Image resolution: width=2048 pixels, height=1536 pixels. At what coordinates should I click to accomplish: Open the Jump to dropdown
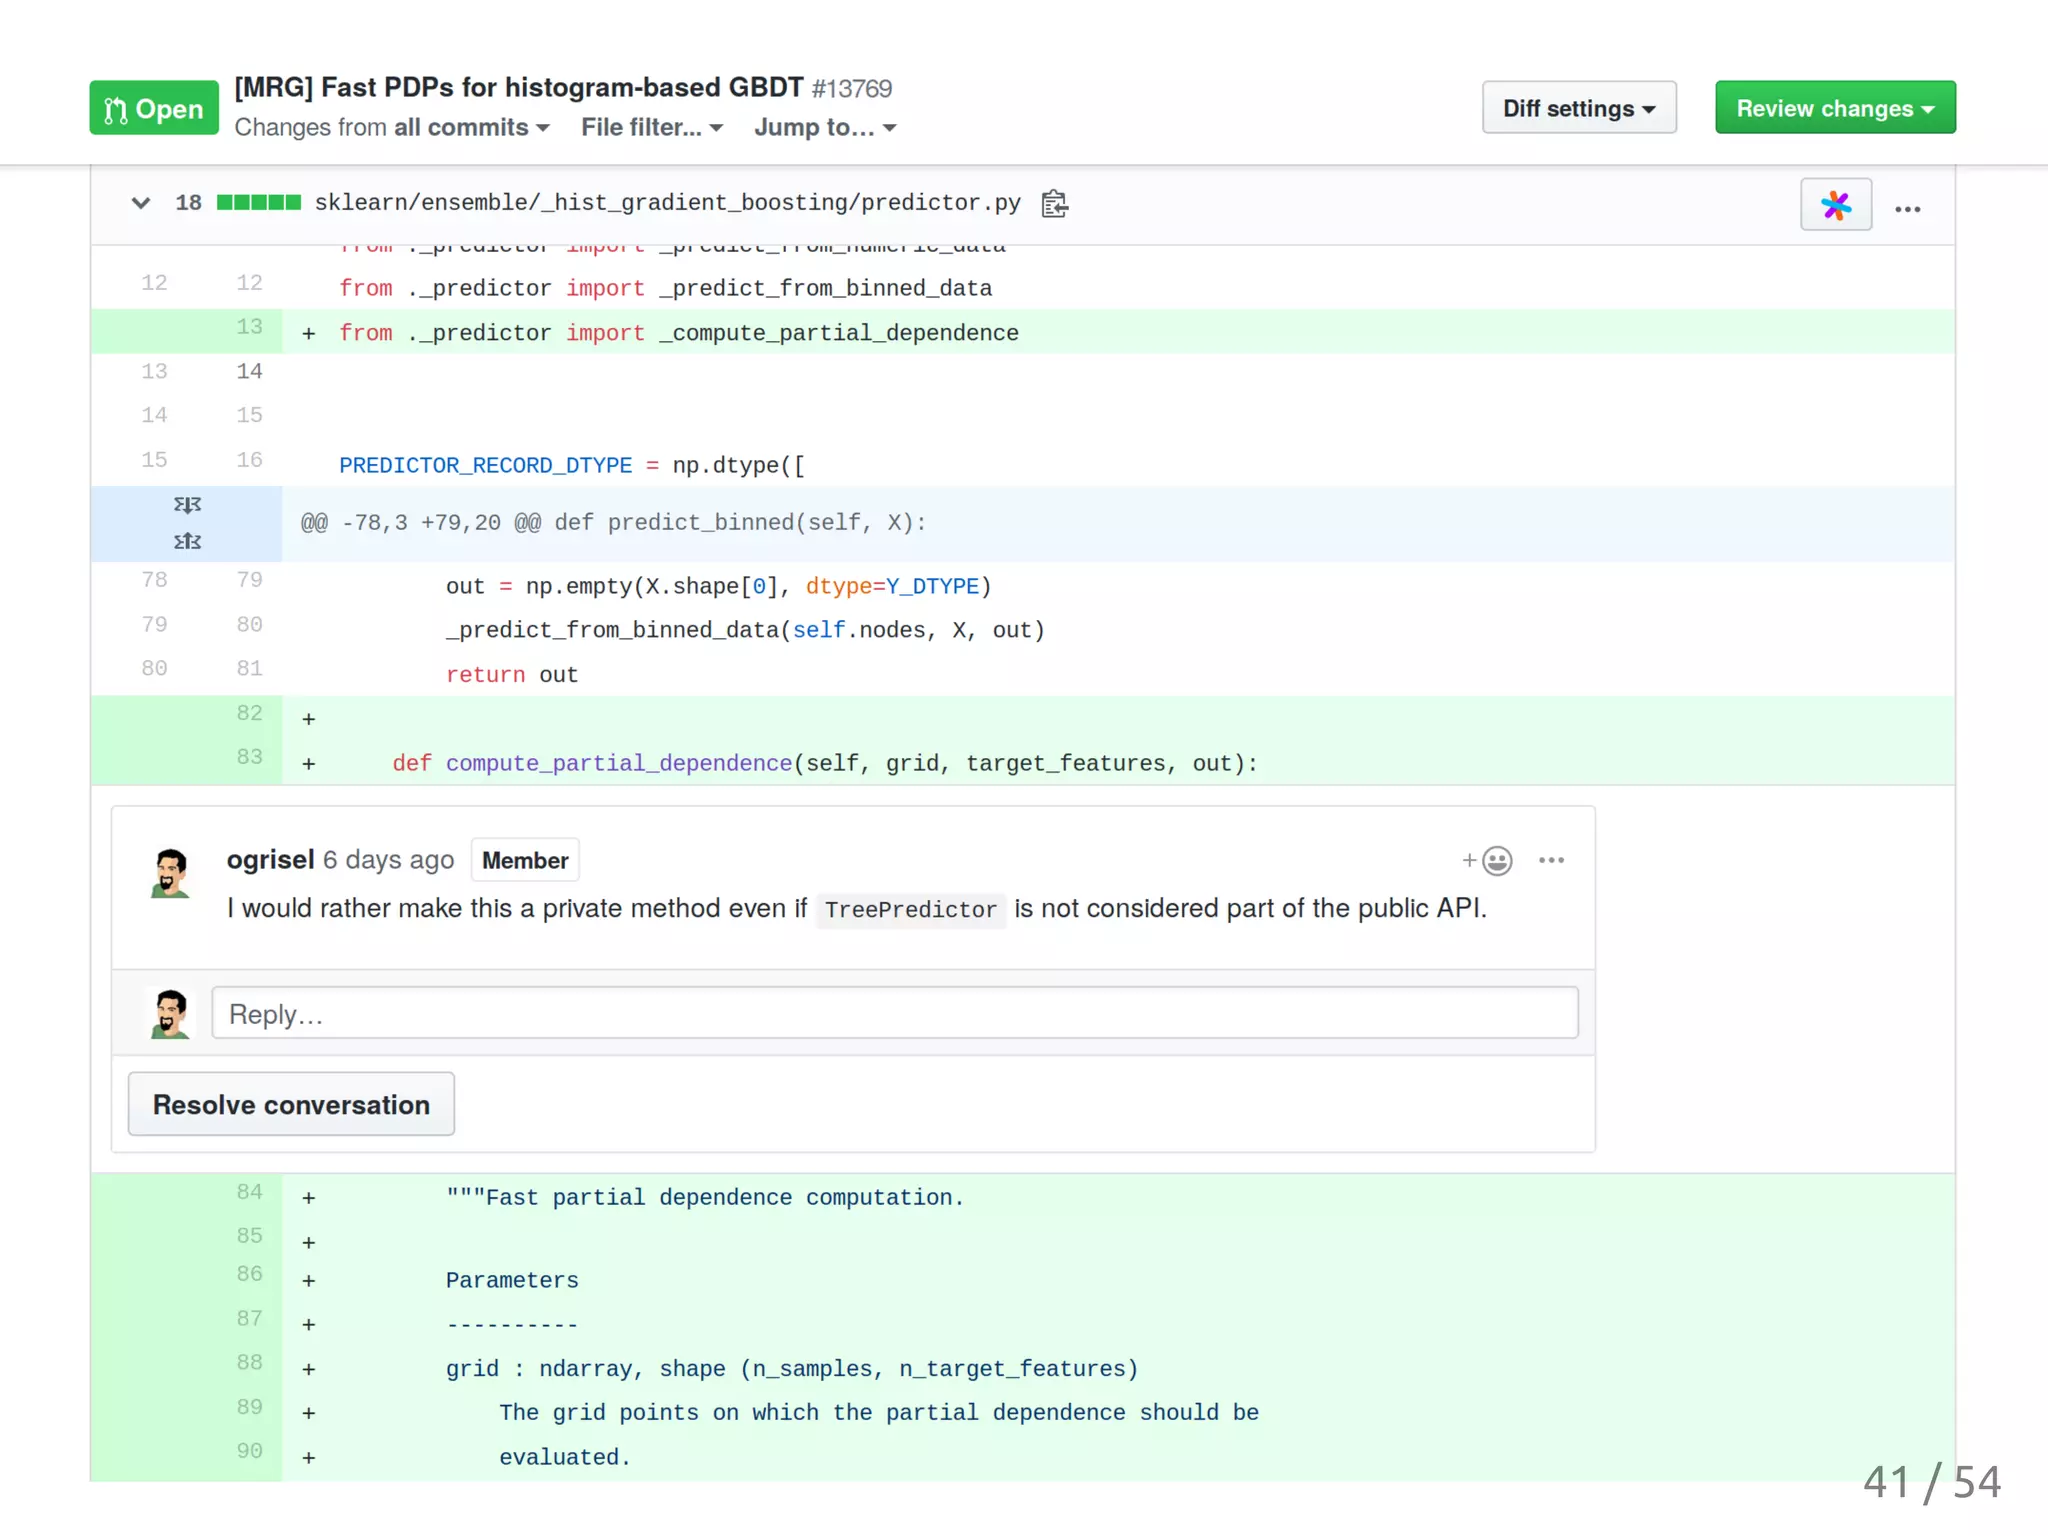point(824,128)
